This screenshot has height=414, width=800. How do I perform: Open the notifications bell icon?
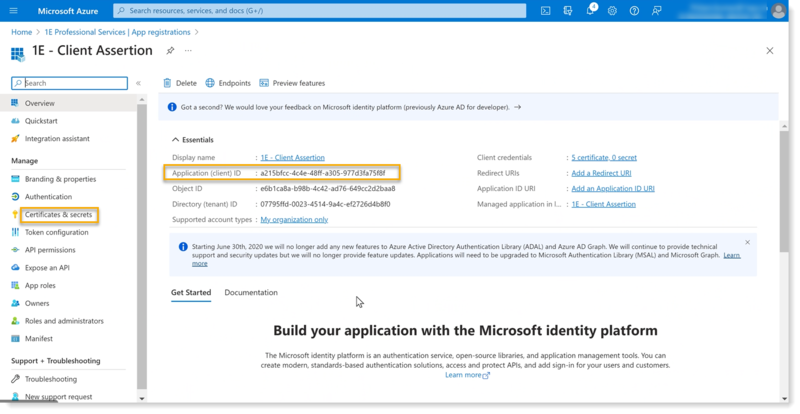[x=588, y=12]
